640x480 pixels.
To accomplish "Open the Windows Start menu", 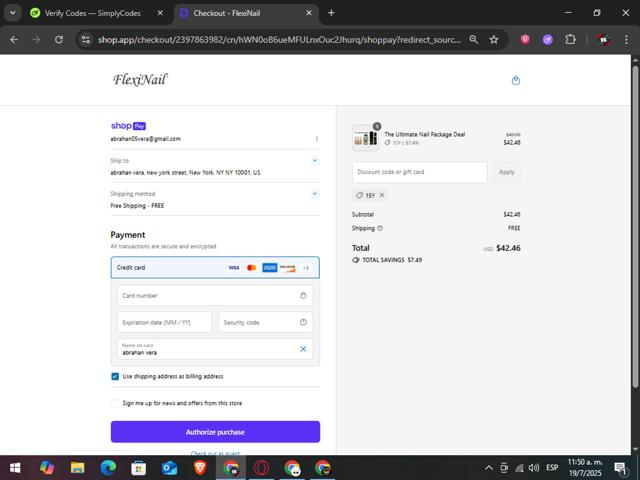I will [x=15, y=468].
